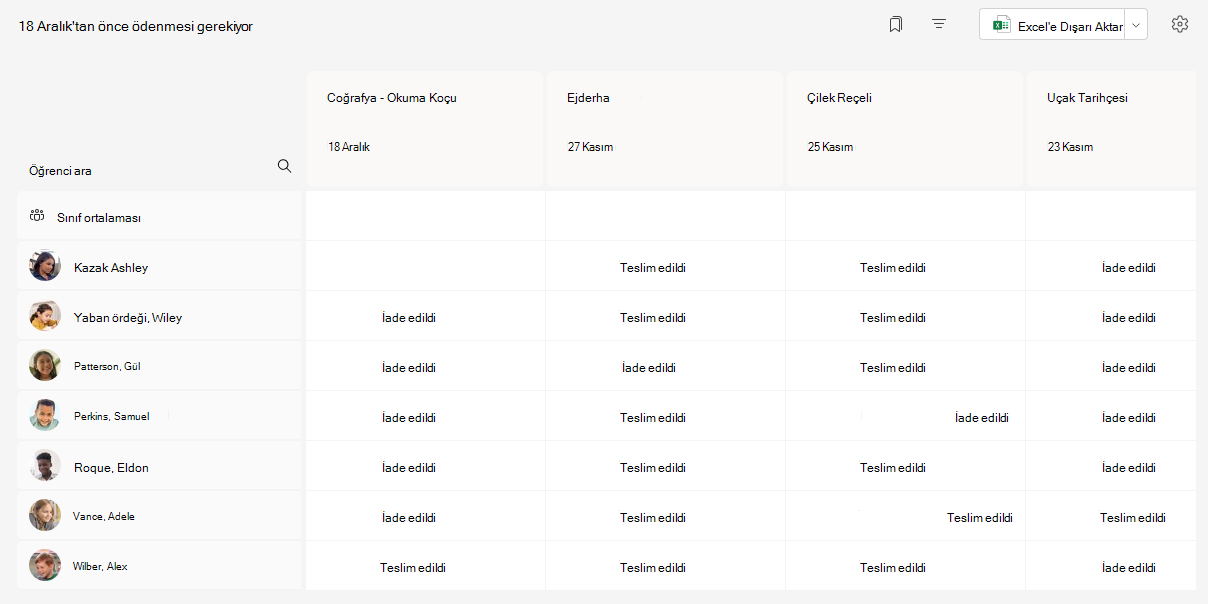The height and width of the screenshot is (604, 1208).
Task: Click the Excel icon on the export button
Action: (x=1000, y=25)
